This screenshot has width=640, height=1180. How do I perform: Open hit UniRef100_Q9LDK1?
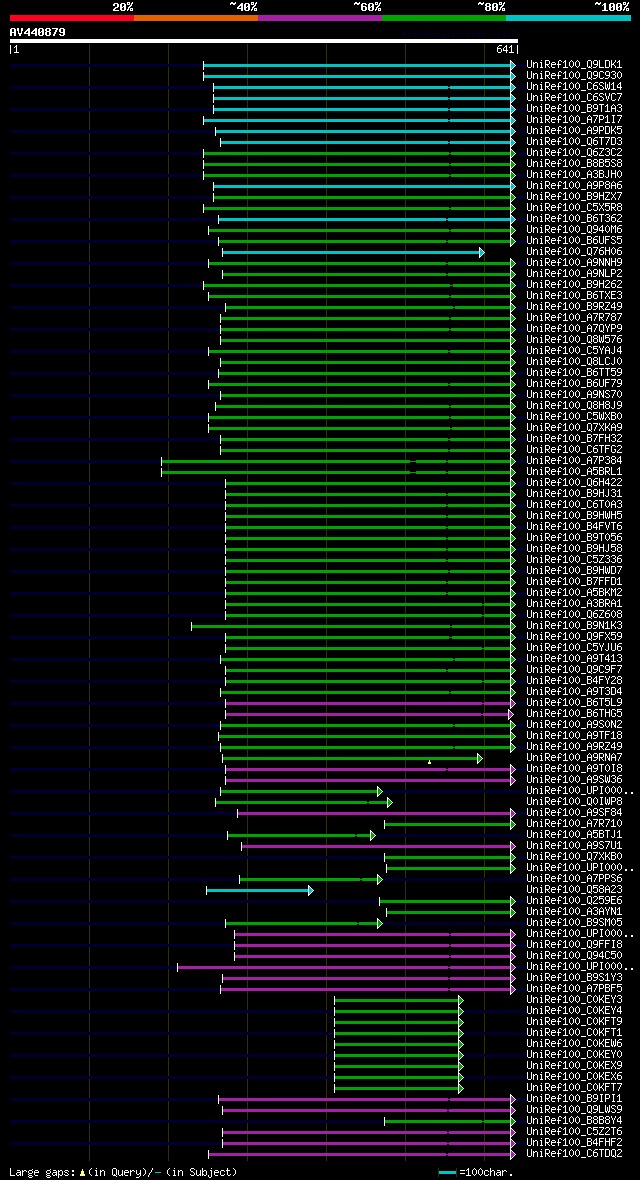(x=574, y=65)
